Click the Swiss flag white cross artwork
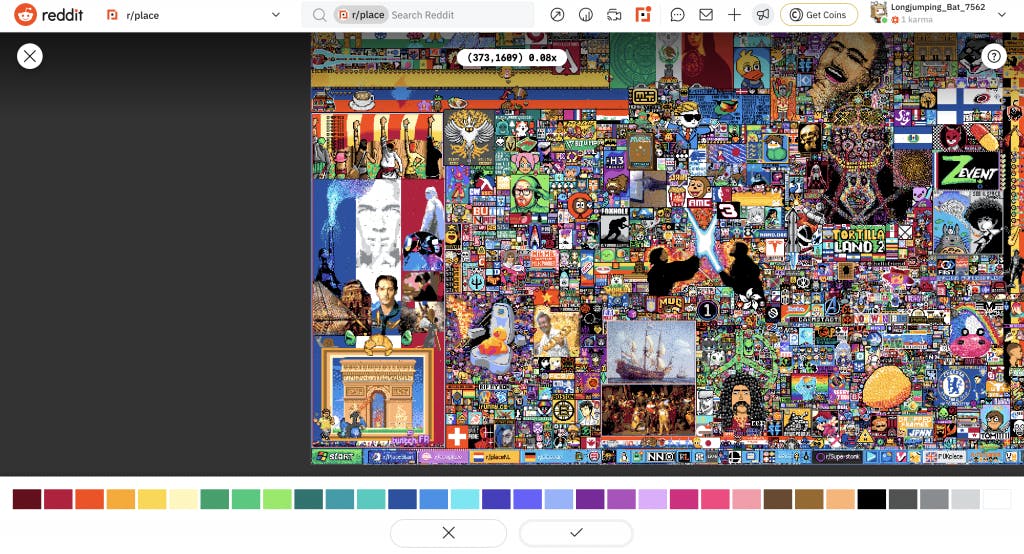This screenshot has height=554, width=1024. 458,436
